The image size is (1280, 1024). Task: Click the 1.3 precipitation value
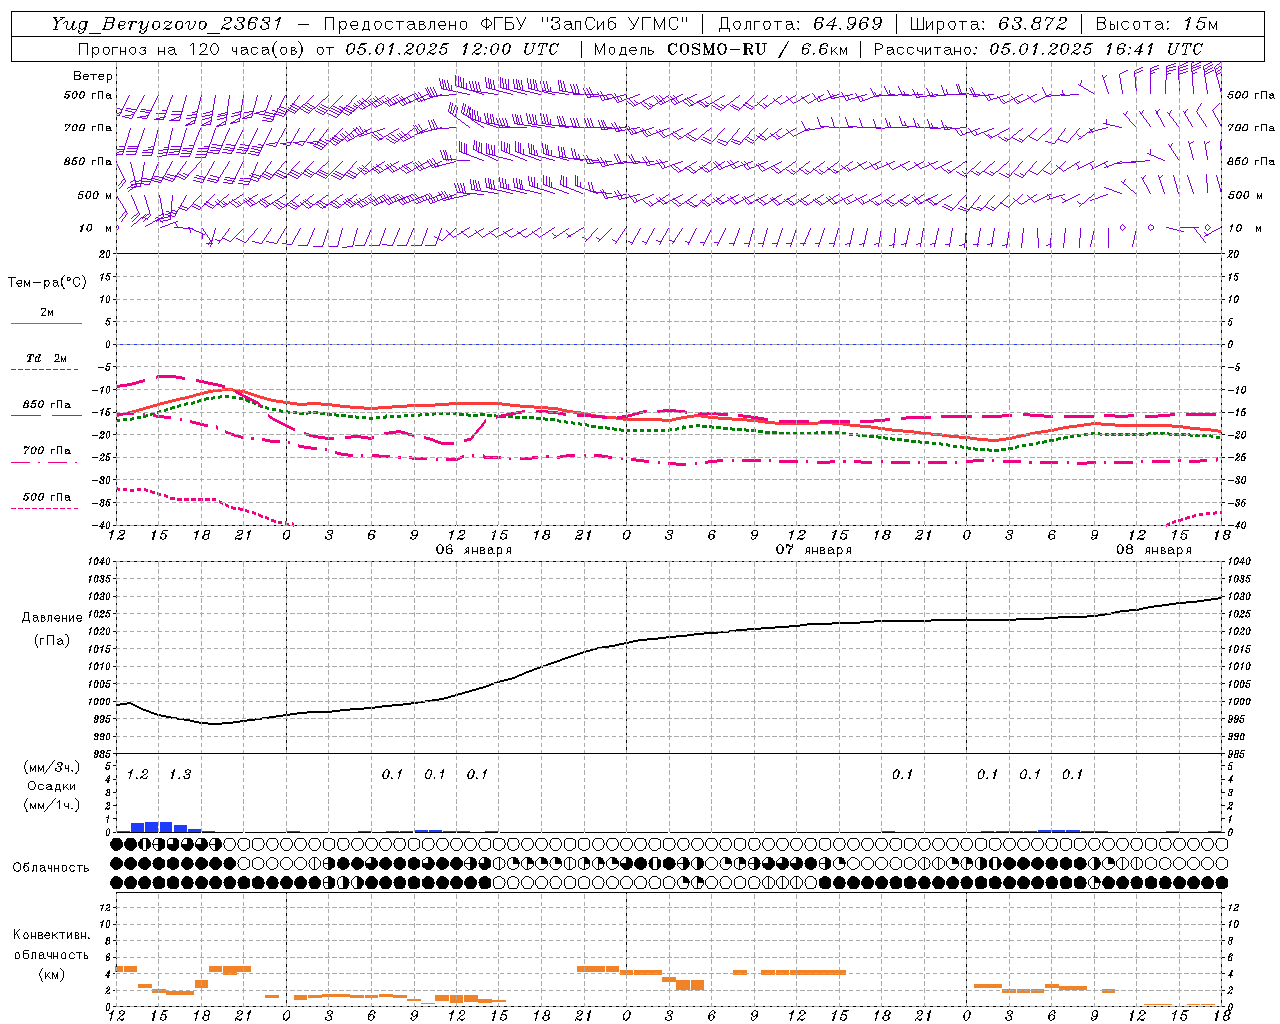point(180,775)
